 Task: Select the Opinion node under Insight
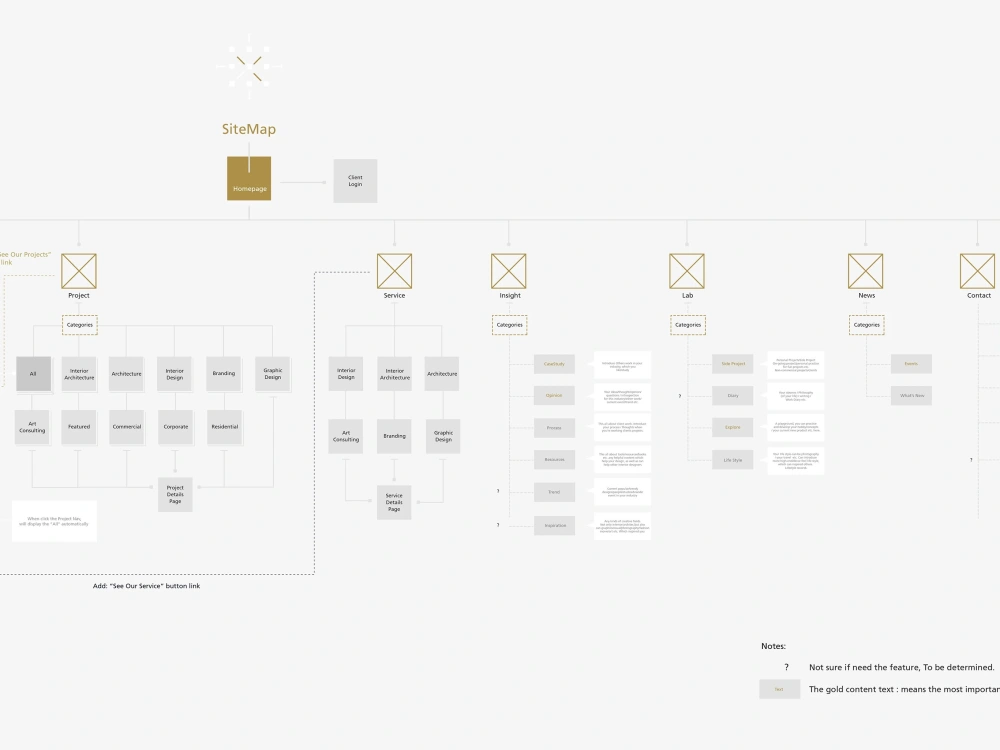[554, 395]
